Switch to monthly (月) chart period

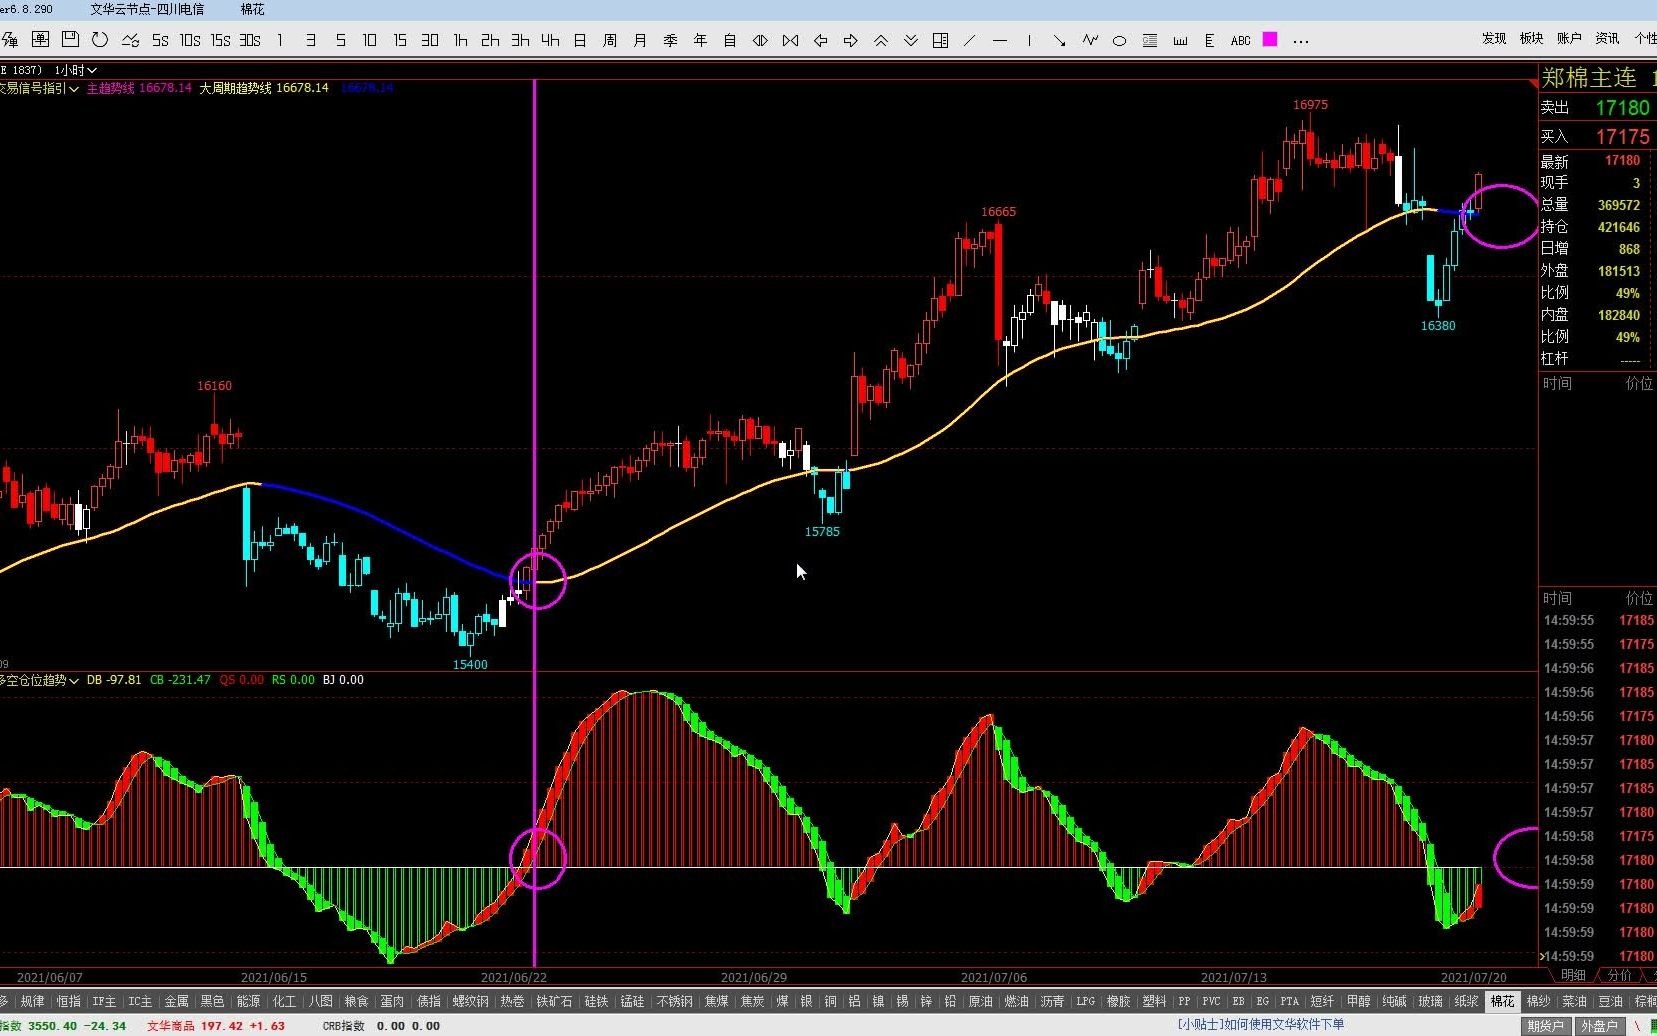(640, 40)
